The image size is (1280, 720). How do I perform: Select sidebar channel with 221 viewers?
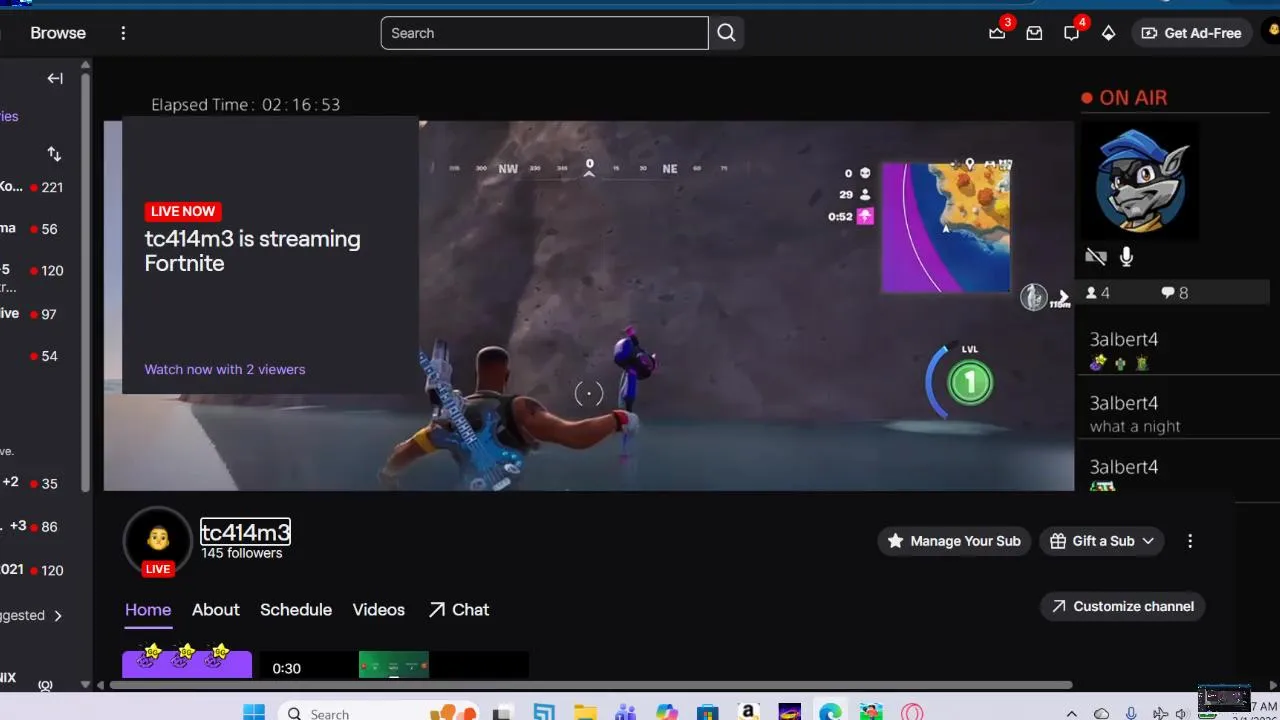point(32,187)
